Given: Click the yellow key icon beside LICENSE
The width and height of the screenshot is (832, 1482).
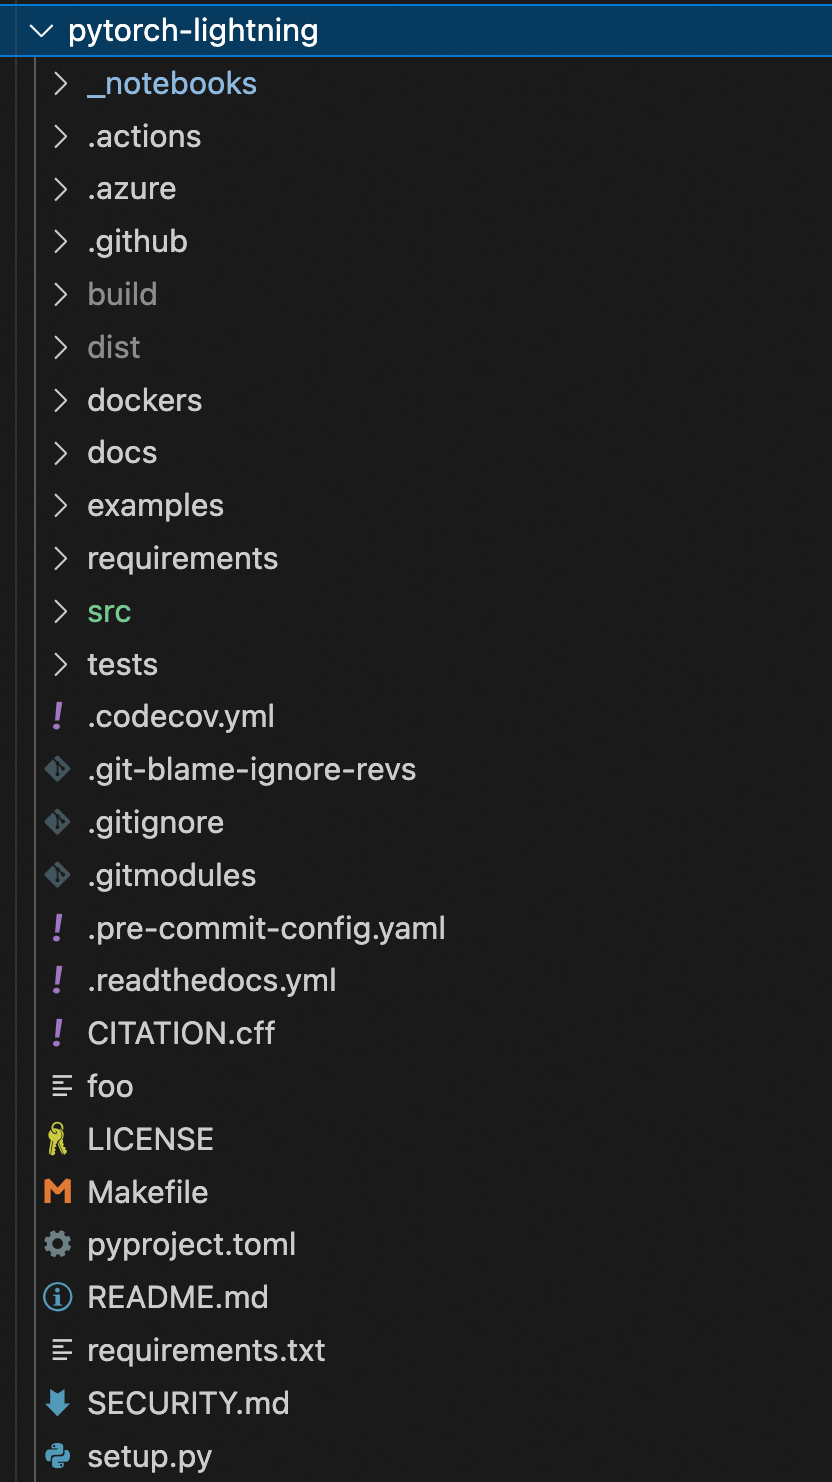Looking at the screenshot, I should click(x=58, y=1139).
